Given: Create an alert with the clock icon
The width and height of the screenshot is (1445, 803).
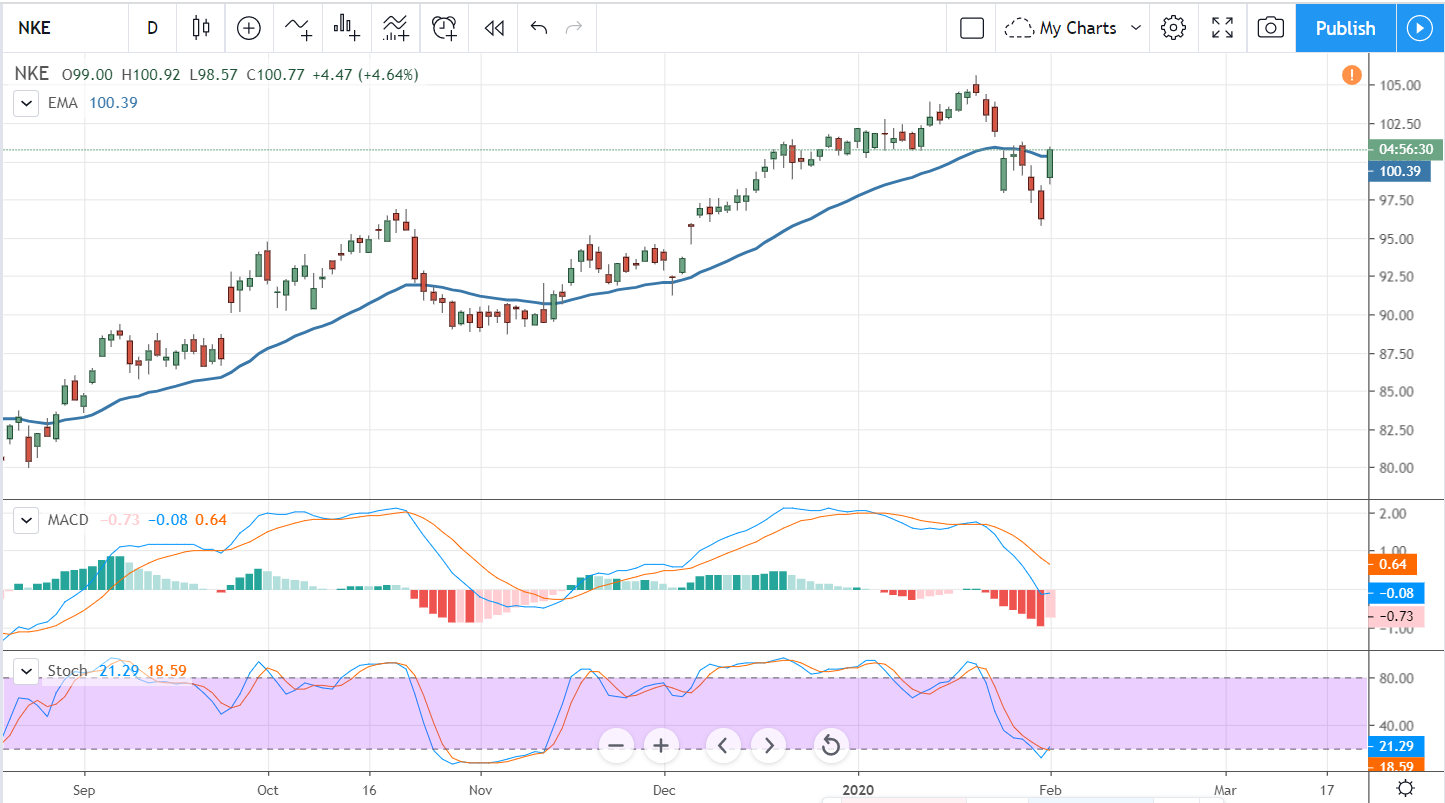Looking at the screenshot, I should (445, 28).
